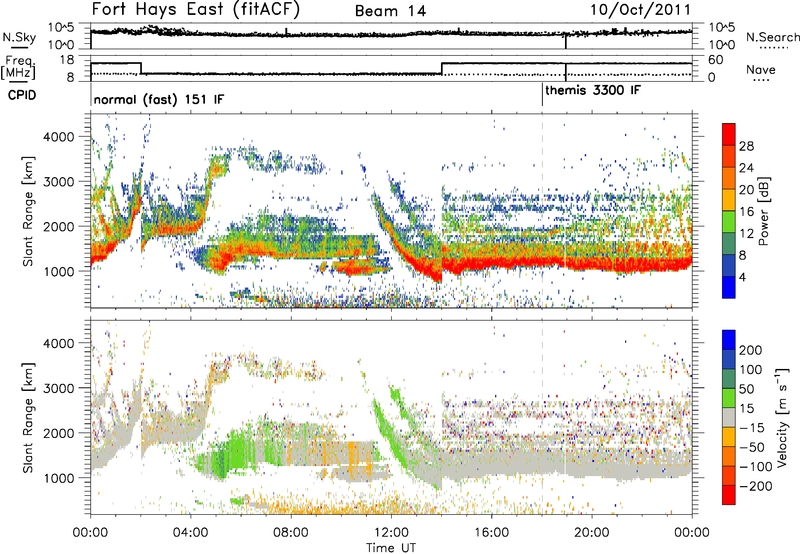Click the 'CPID' label
This screenshot has height=554, width=800.
pos(22,95)
